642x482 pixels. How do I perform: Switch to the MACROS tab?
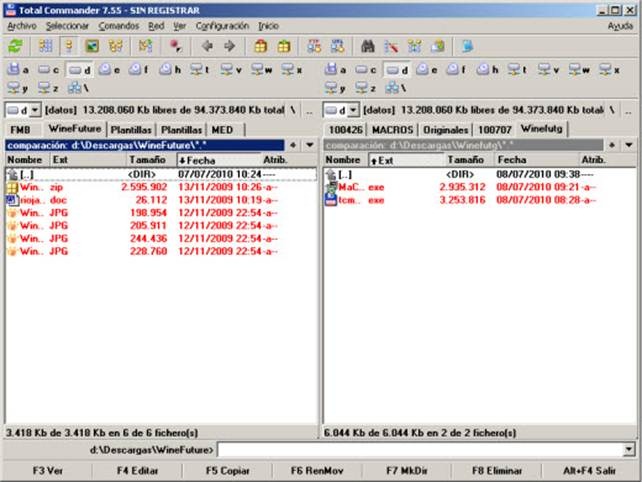392,129
